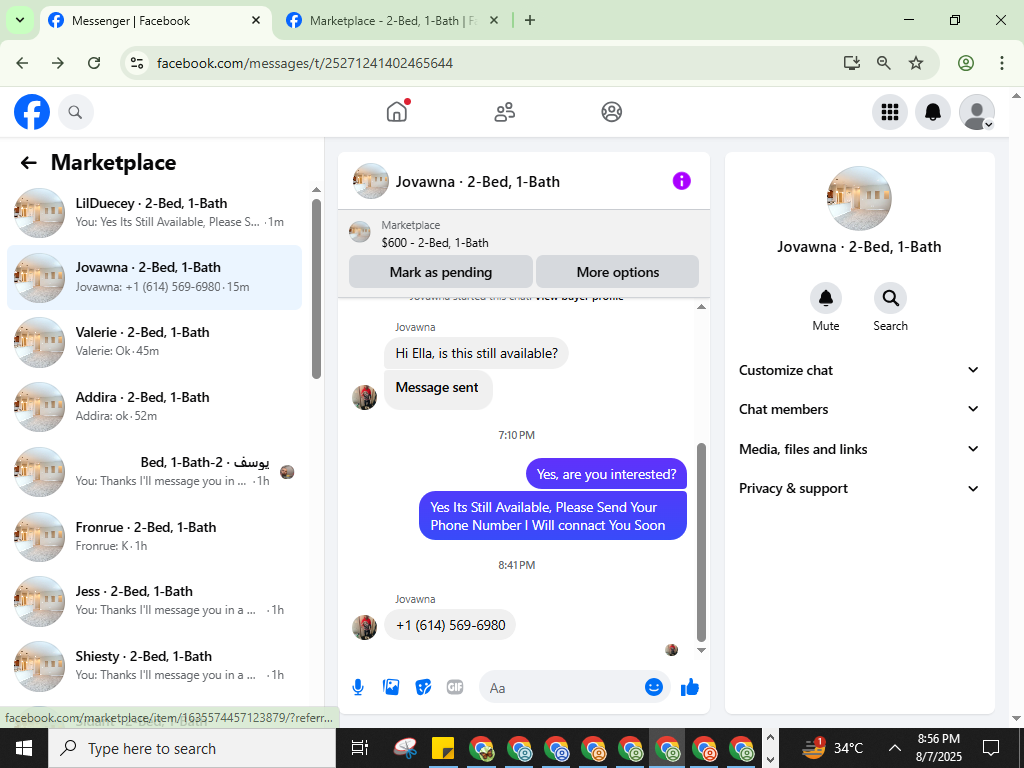Open a new browser tab
Image resolution: width=1024 pixels, height=768 pixels.
pyautogui.click(x=530, y=20)
